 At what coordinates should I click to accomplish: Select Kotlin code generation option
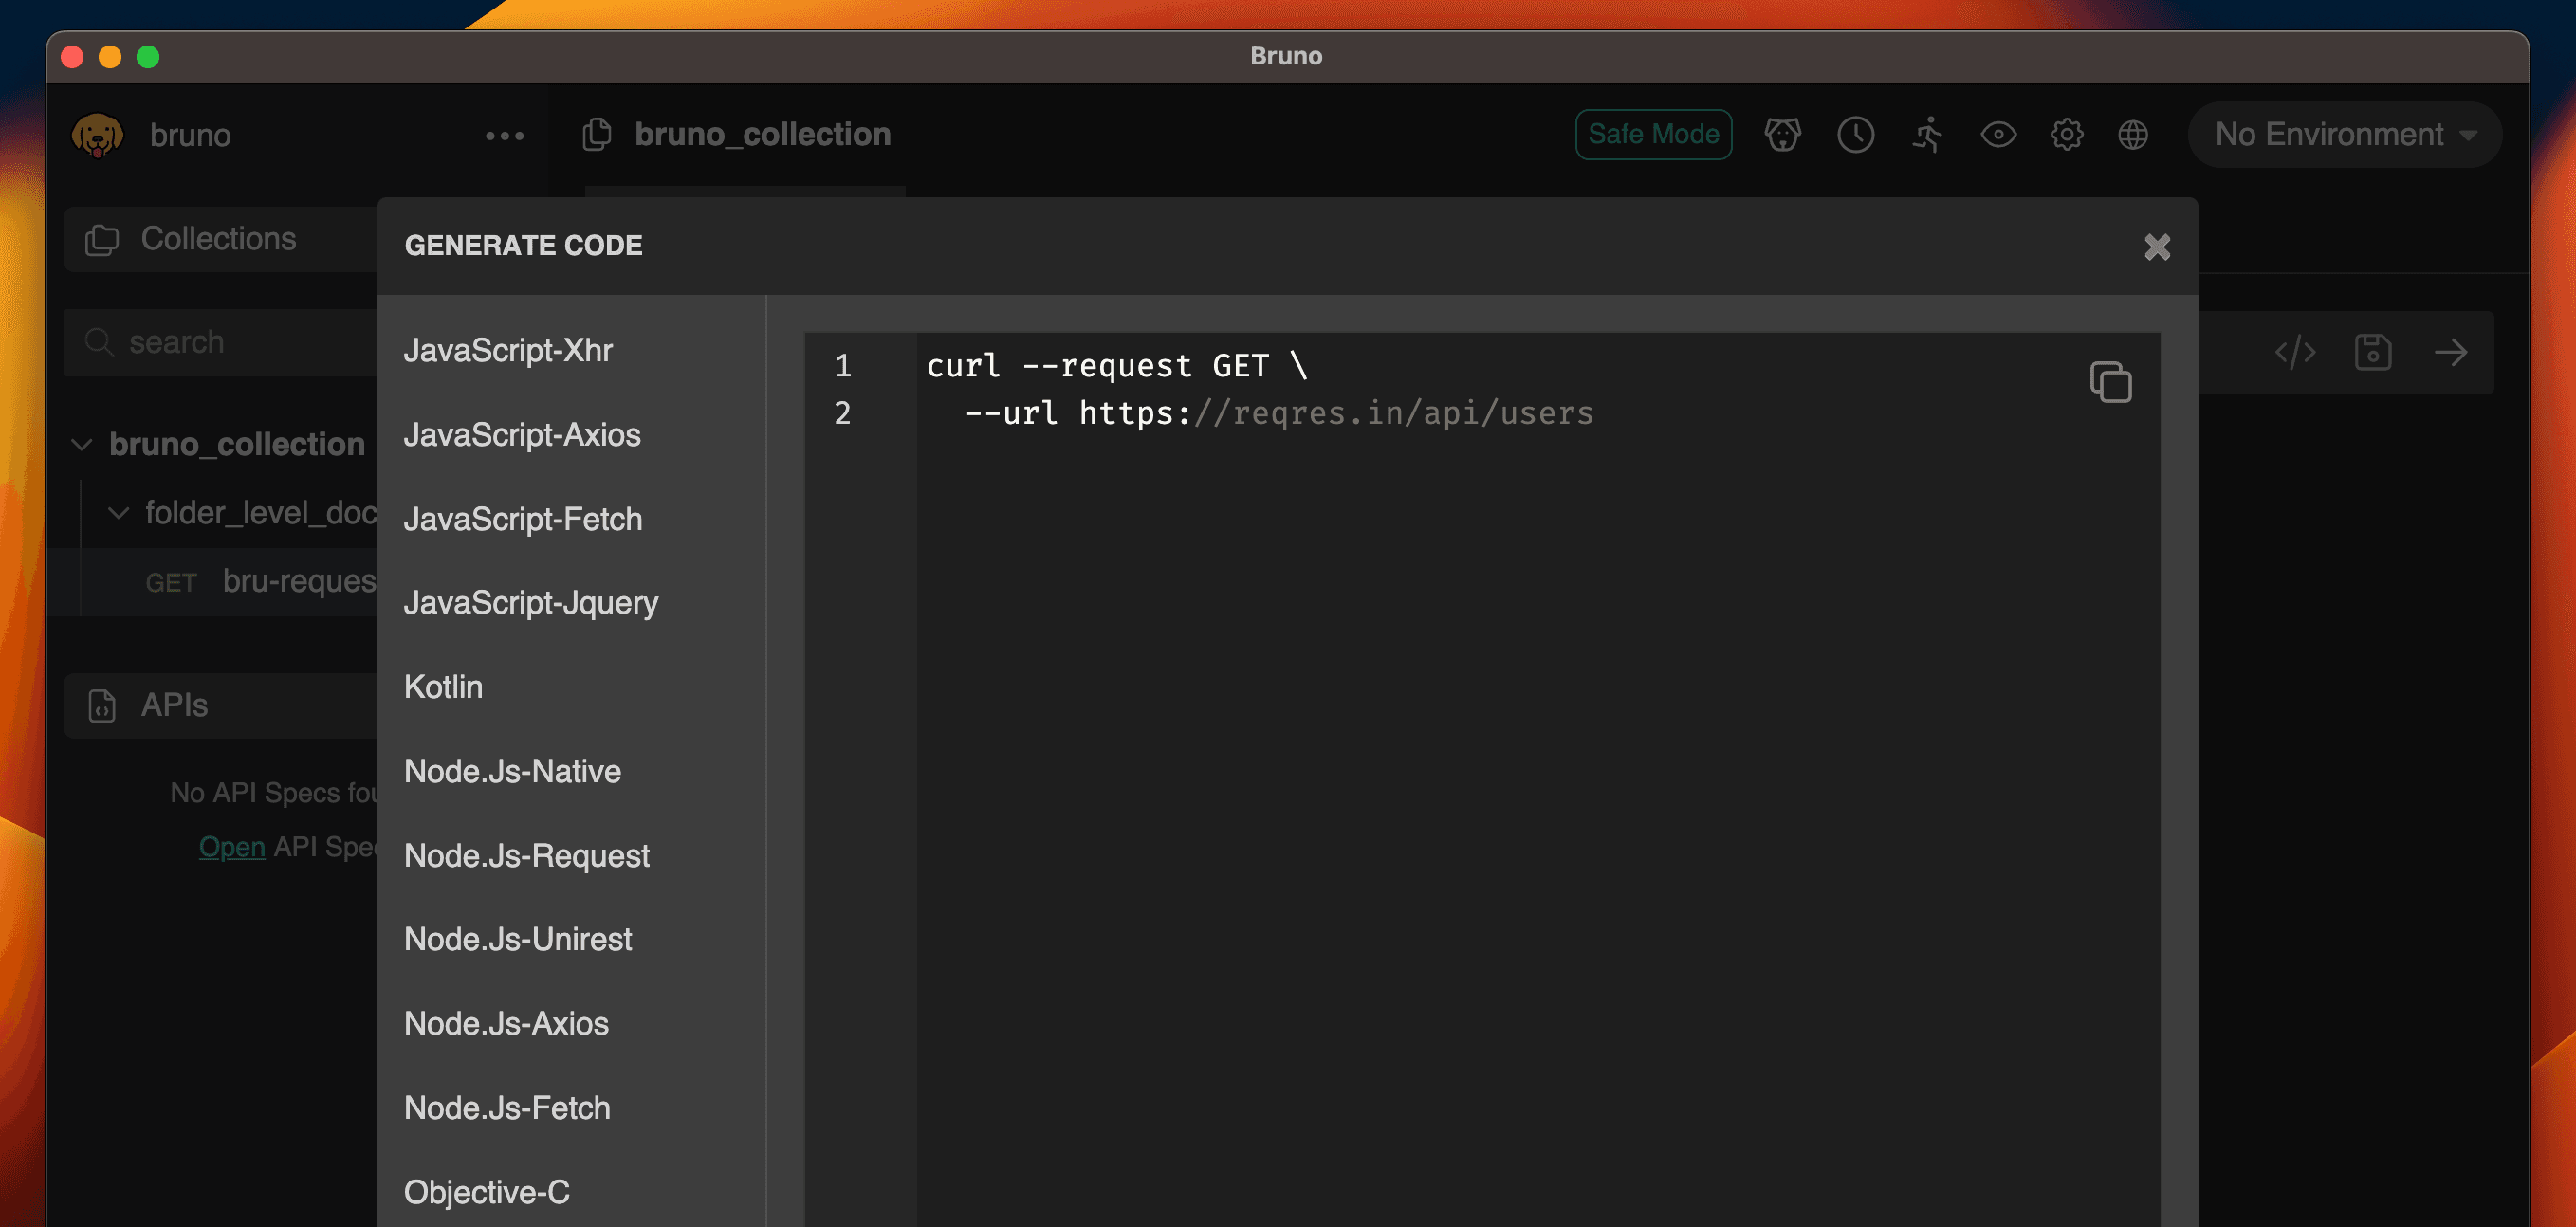[444, 687]
